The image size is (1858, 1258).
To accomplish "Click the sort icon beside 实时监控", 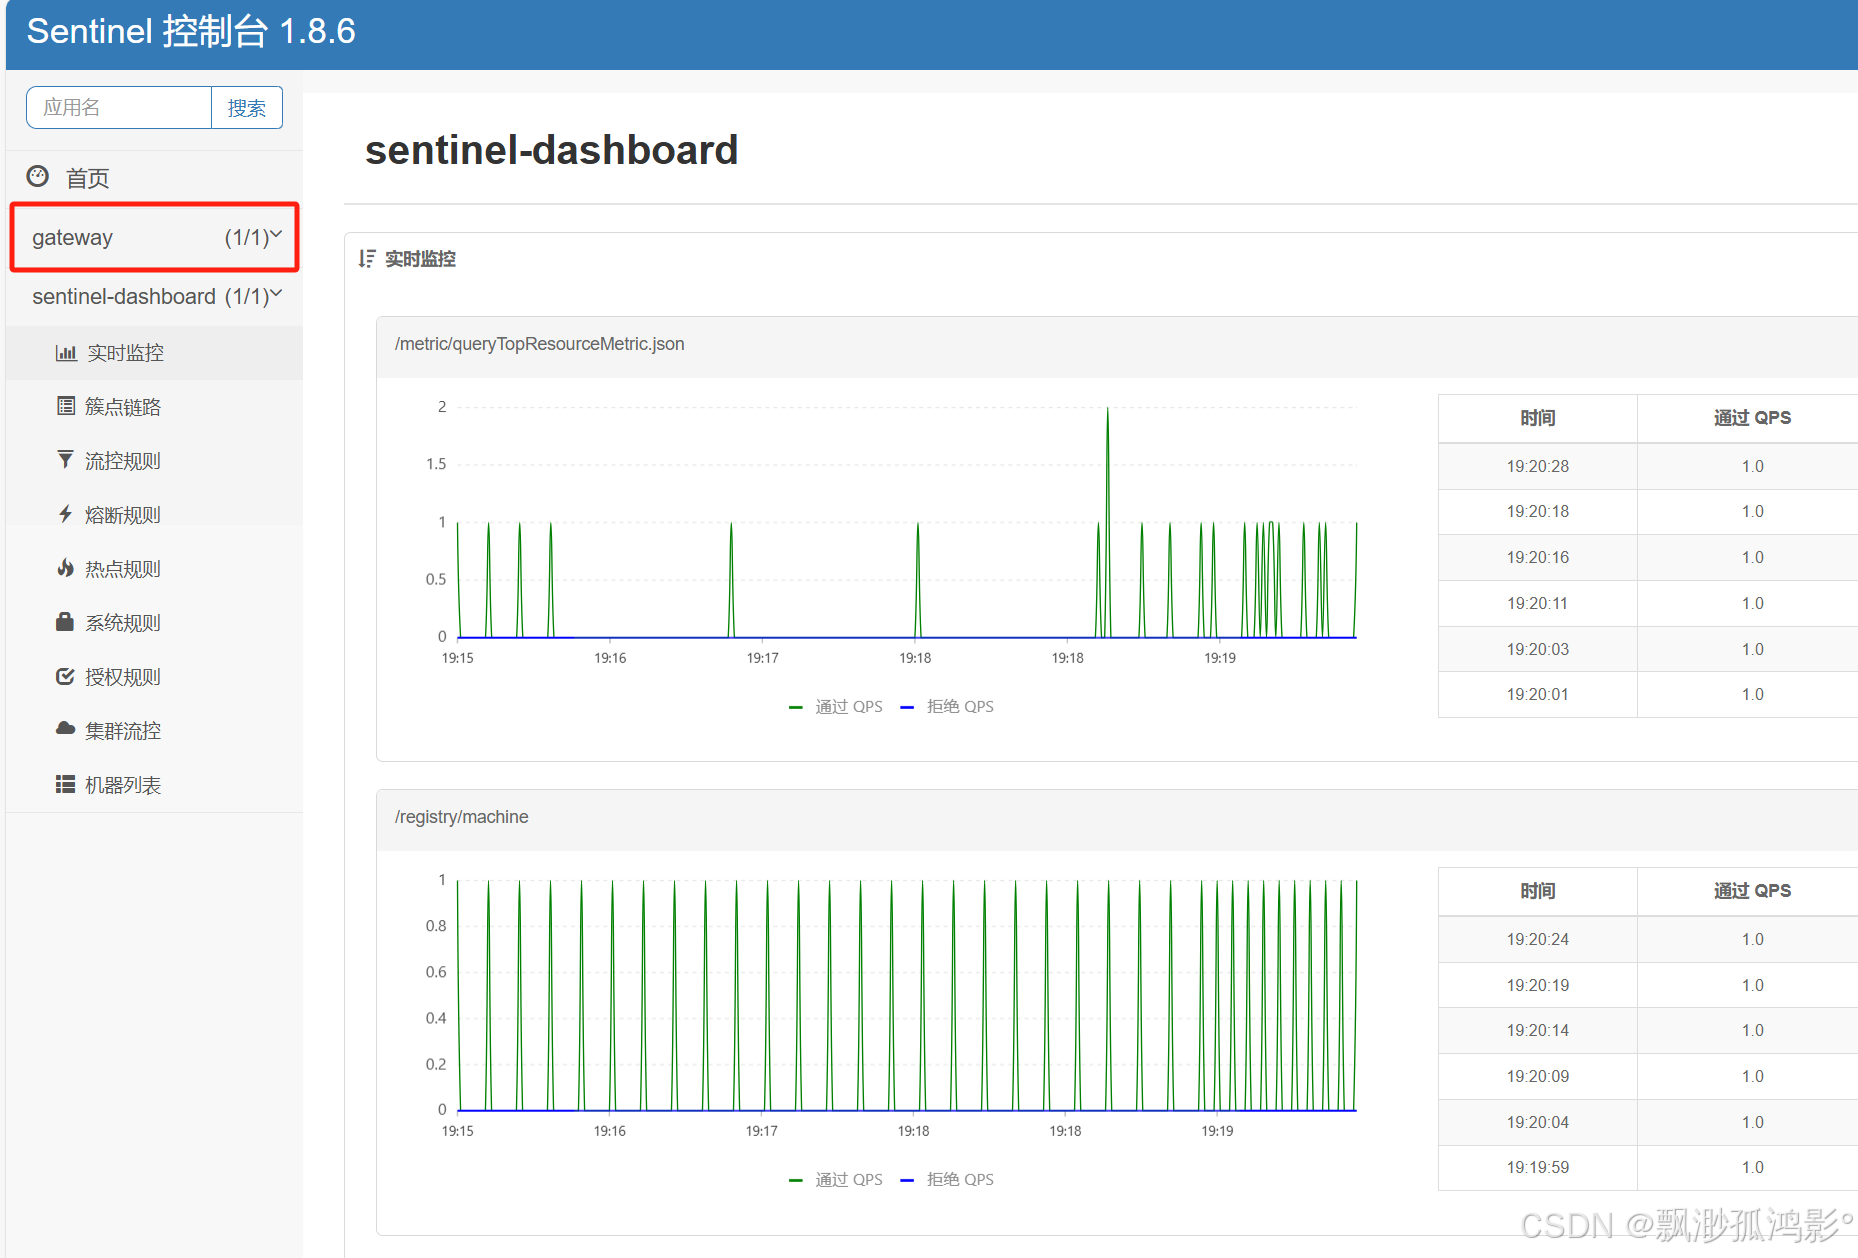I will (x=366, y=258).
